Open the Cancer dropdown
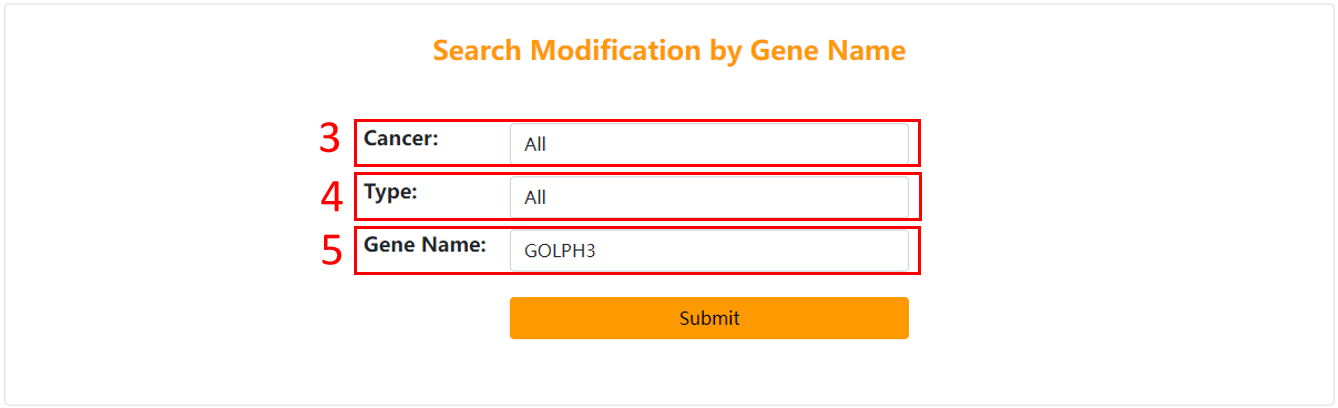Screen dimensions: 1338x408 pos(708,144)
